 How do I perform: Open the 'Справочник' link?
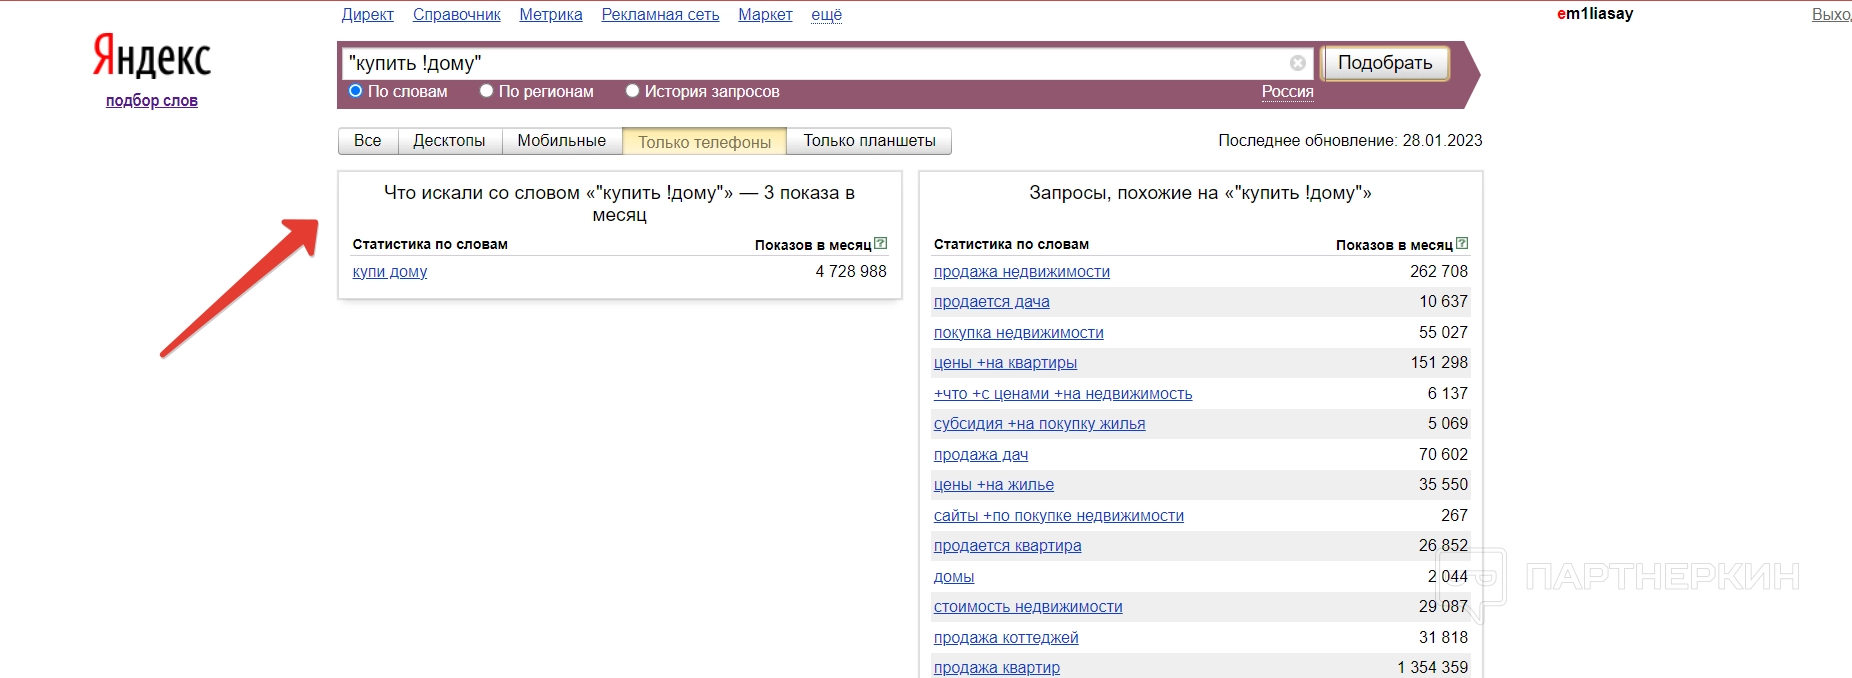(457, 15)
